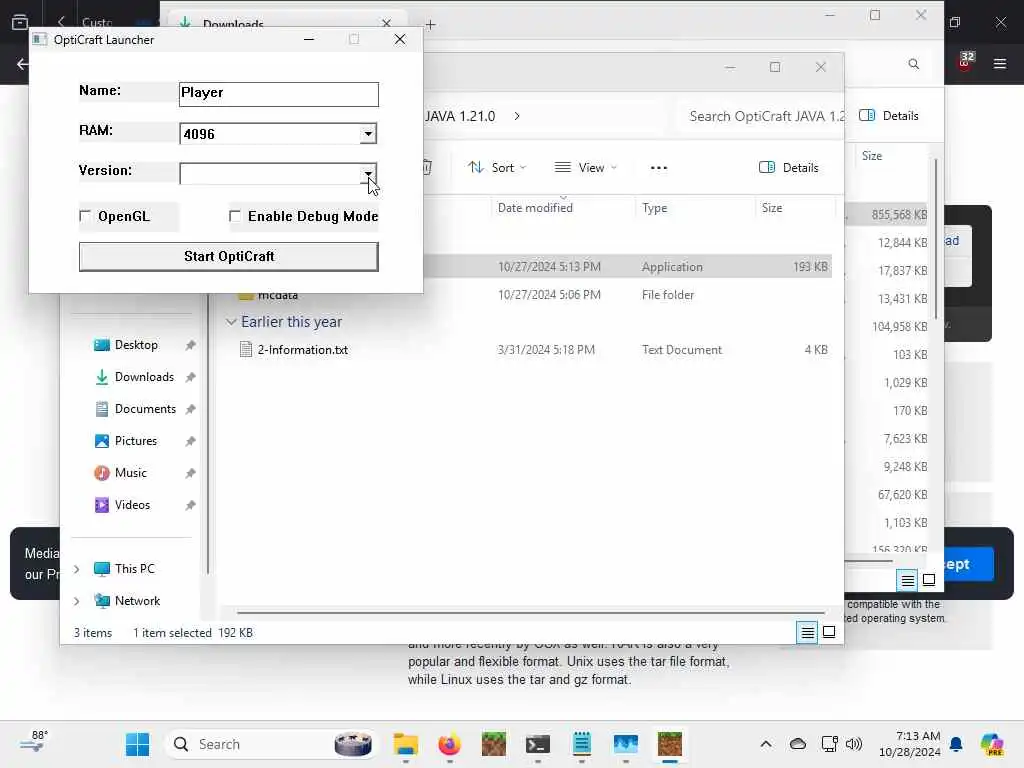
Task: Tick the Enable Debug Mode checkbox
Action: (x=235, y=216)
